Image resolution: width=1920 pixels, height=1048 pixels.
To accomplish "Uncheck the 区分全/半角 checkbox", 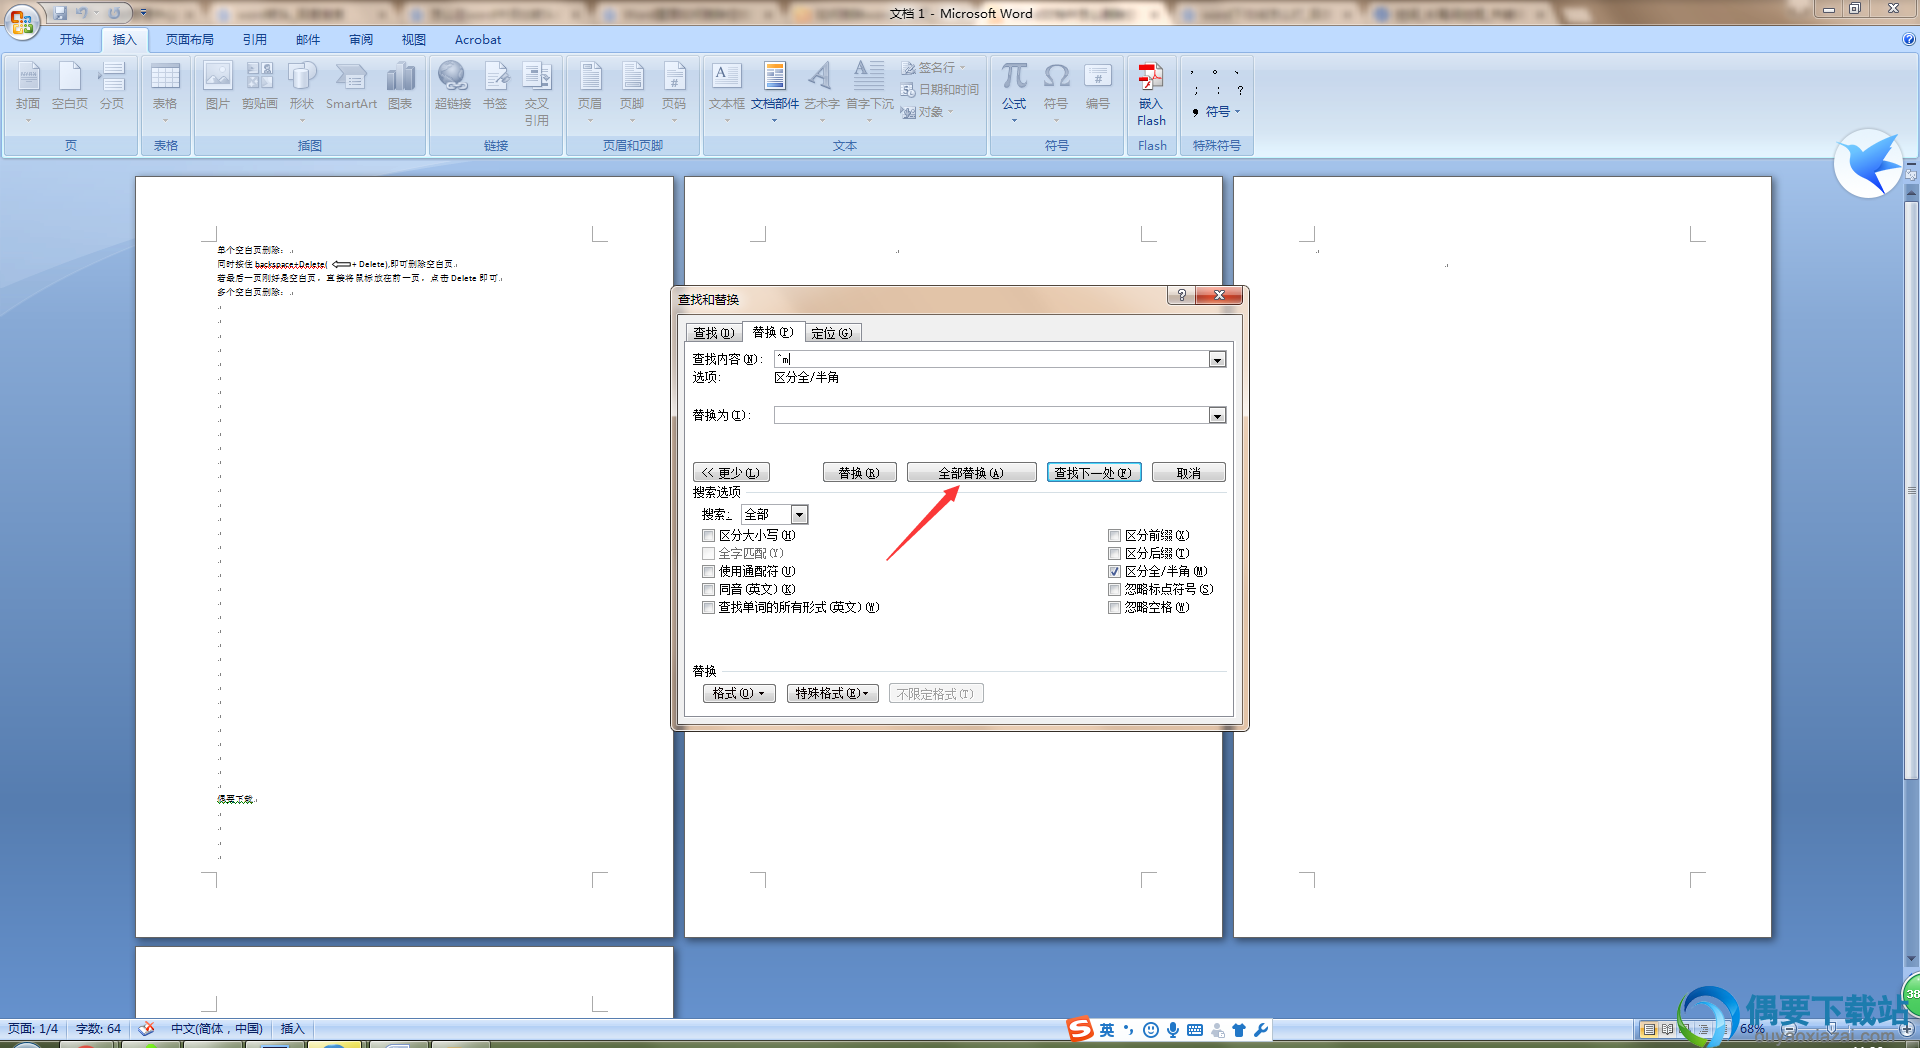I will pyautogui.click(x=1114, y=572).
